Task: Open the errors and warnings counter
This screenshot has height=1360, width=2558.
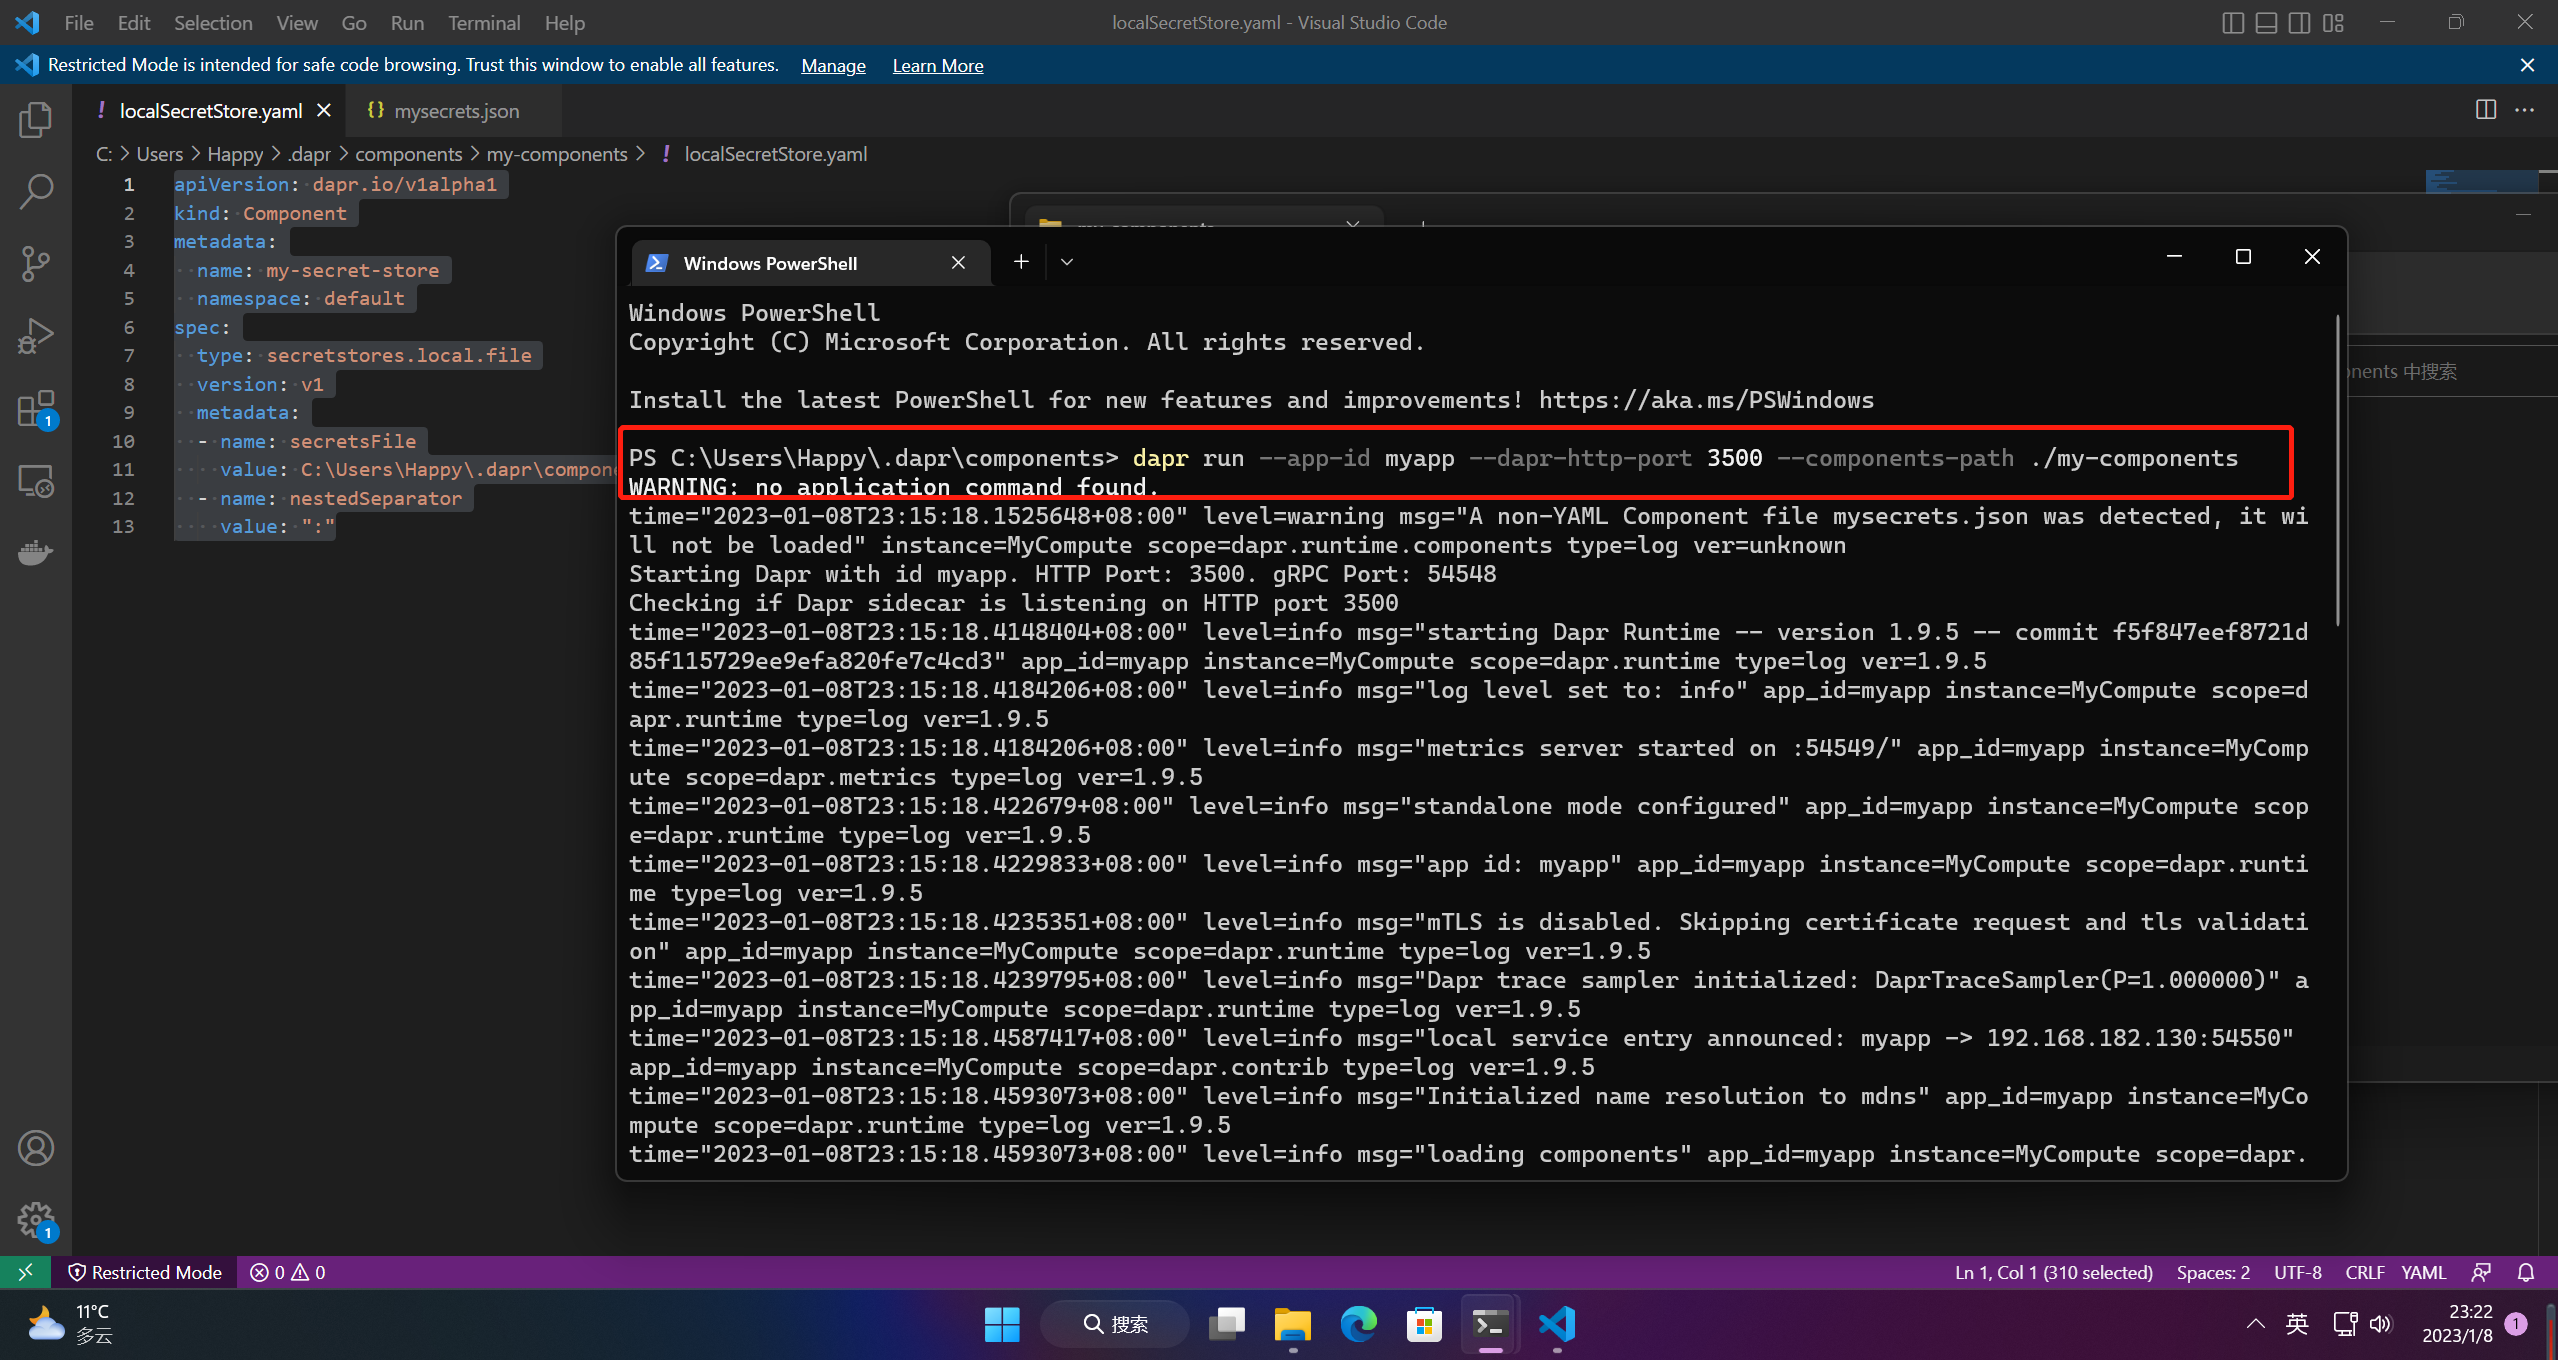Action: coord(288,1272)
